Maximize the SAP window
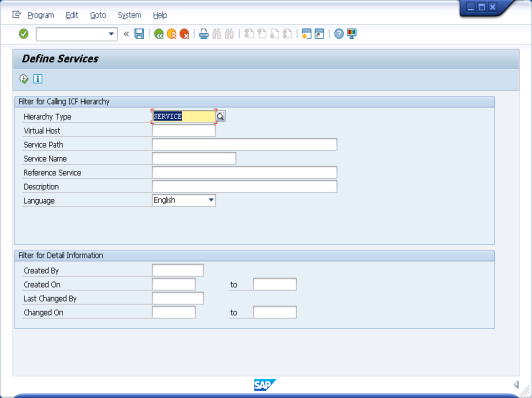This screenshot has width=532, height=398. coord(481,7)
